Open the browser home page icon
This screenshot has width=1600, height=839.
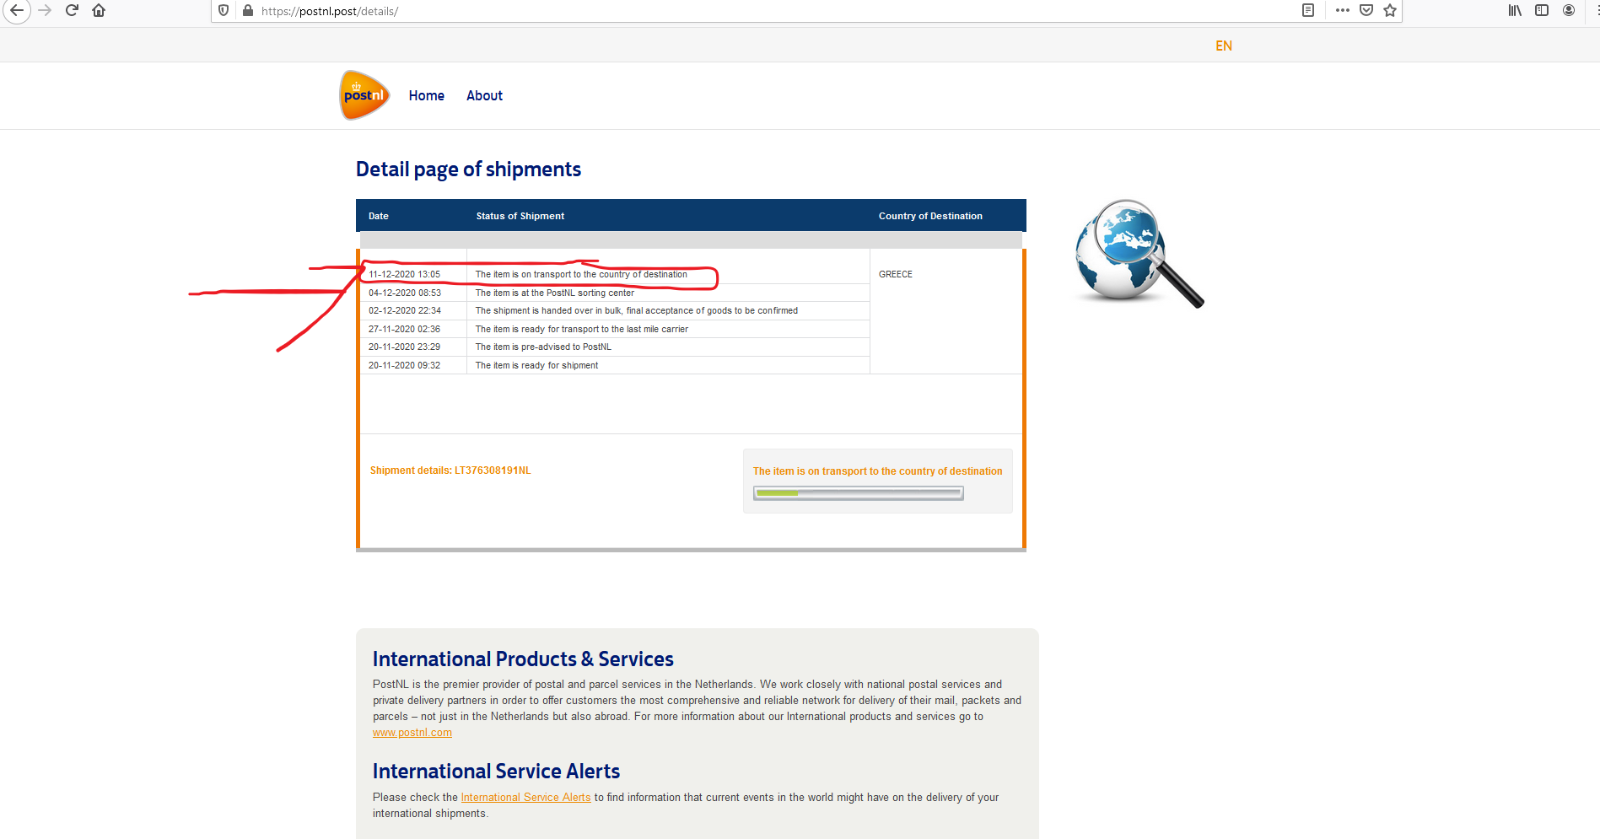98,10
